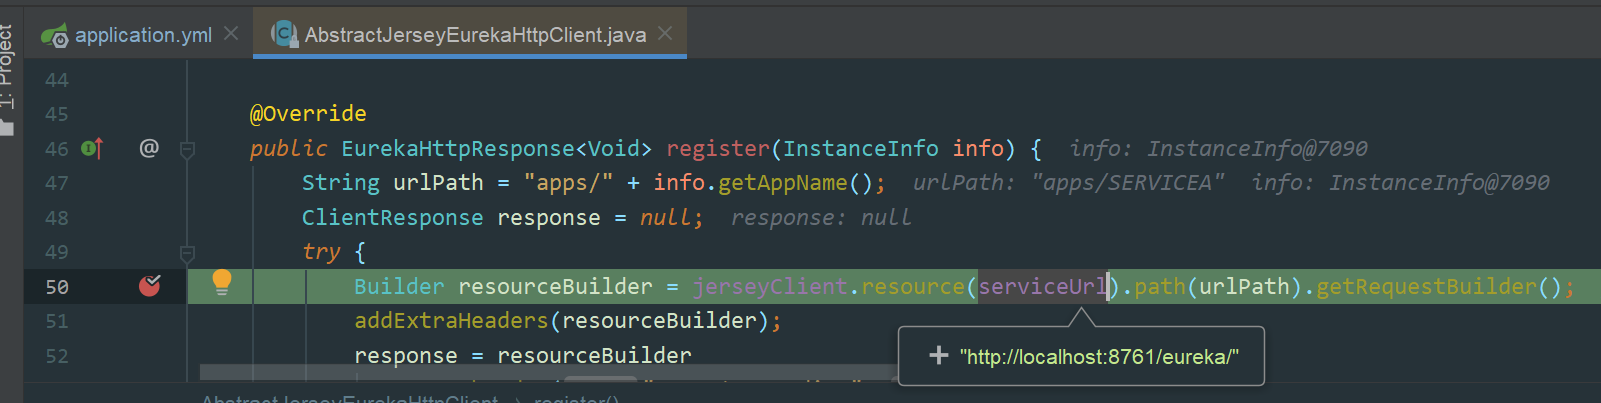Click the @ gutter marker on line 46
This screenshot has height=403, width=1601.
tap(149, 148)
